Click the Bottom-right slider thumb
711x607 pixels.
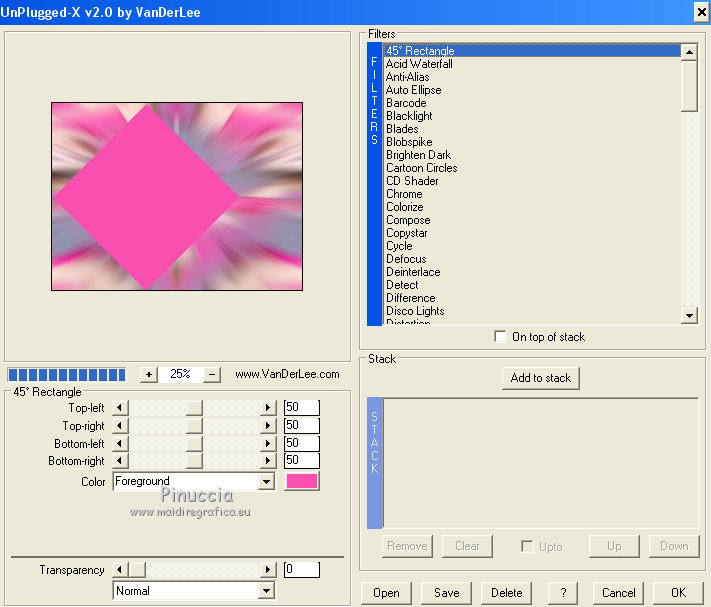click(x=195, y=461)
